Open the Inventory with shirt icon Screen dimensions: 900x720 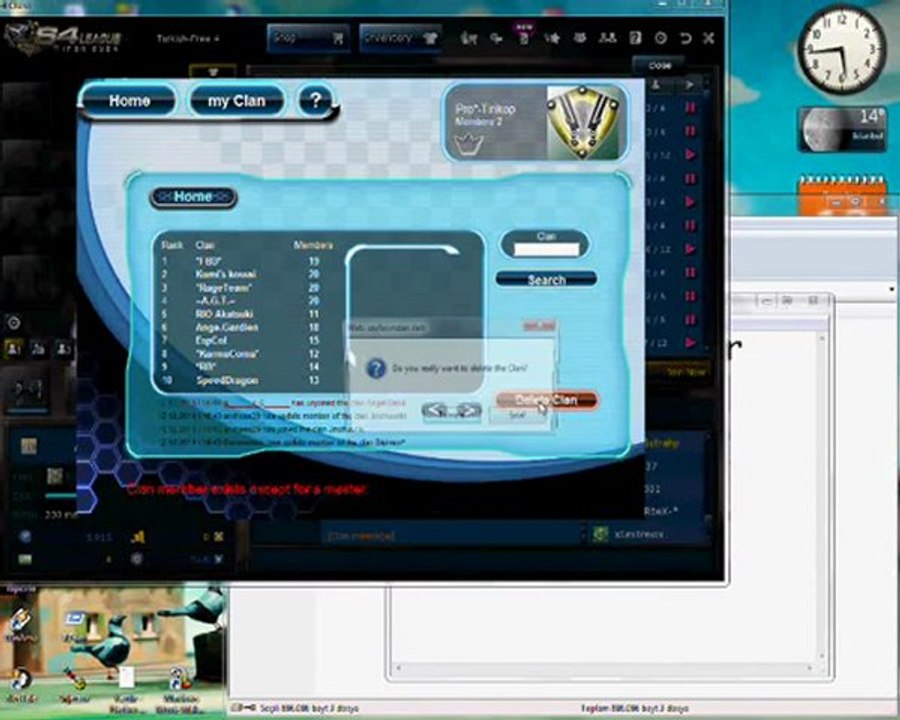[x=400, y=38]
